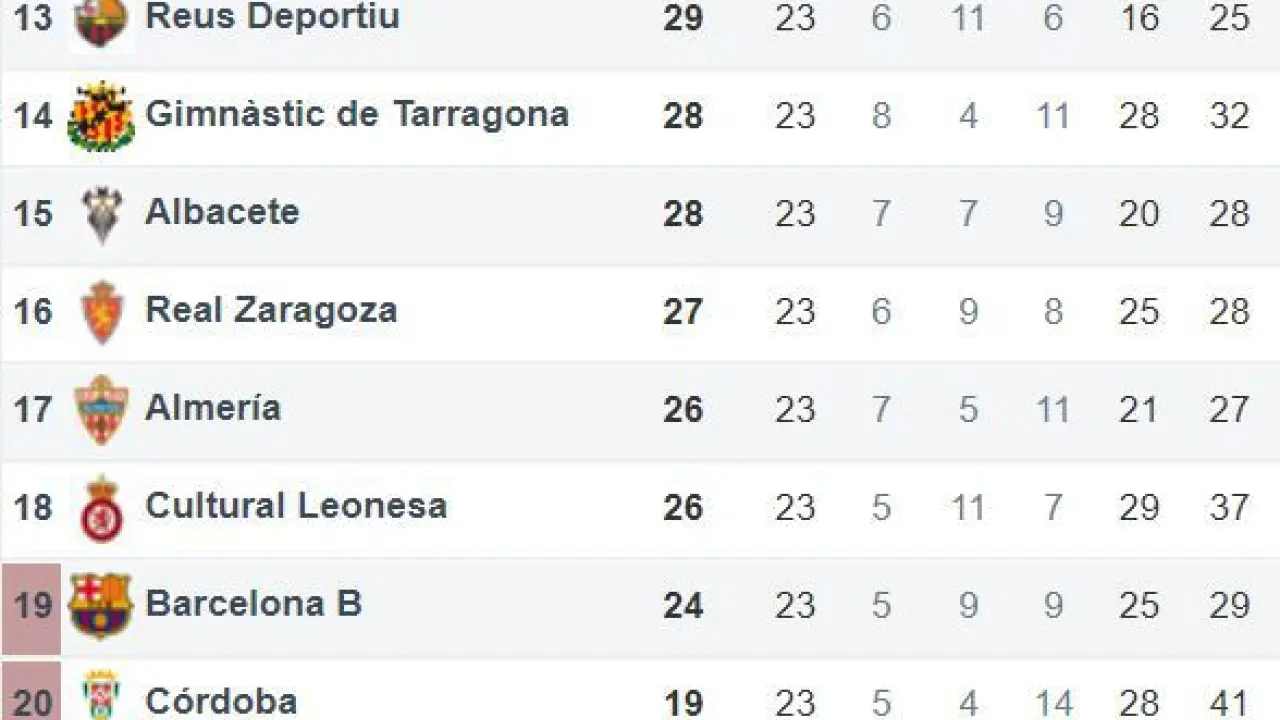Select the Albacete team name
Viewport: 1280px width, 720px height.
pyautogui.click(x=222, y=212)
